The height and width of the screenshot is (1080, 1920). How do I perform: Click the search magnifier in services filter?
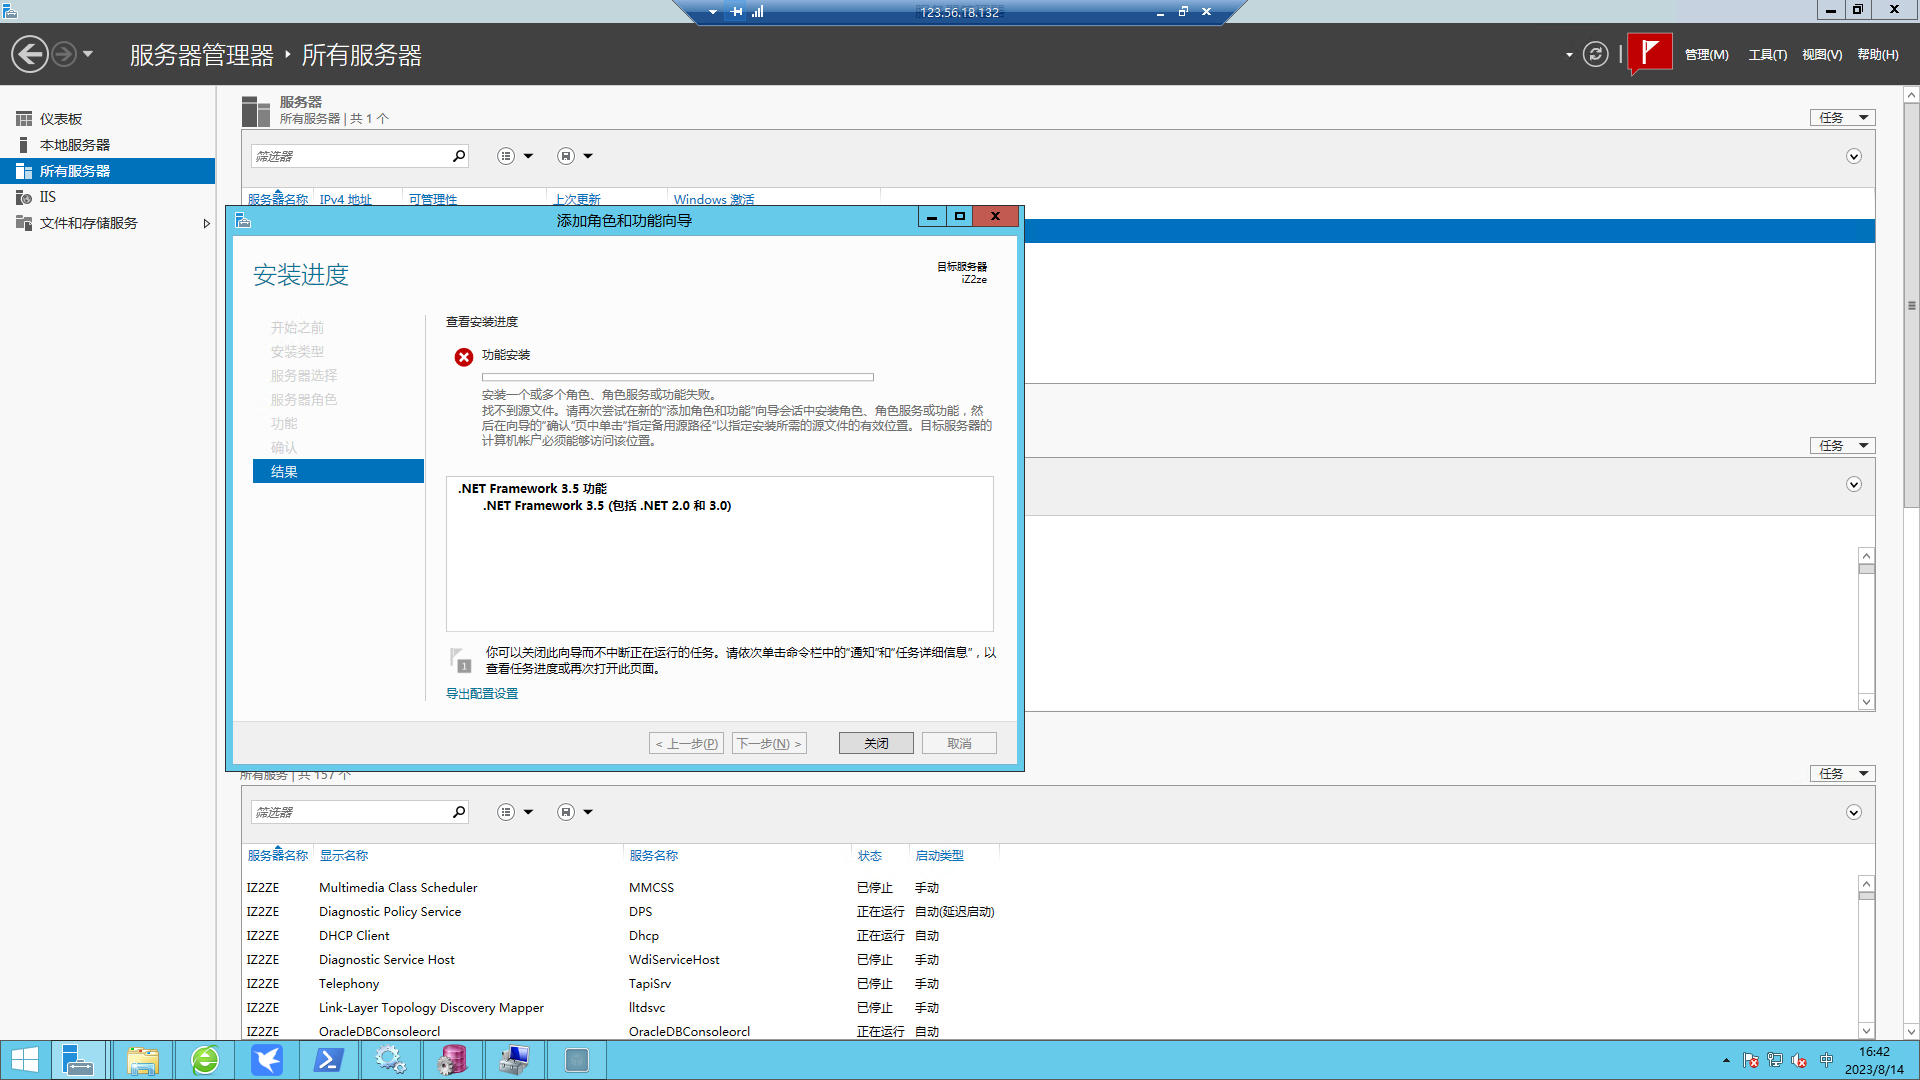coord(459,812)
